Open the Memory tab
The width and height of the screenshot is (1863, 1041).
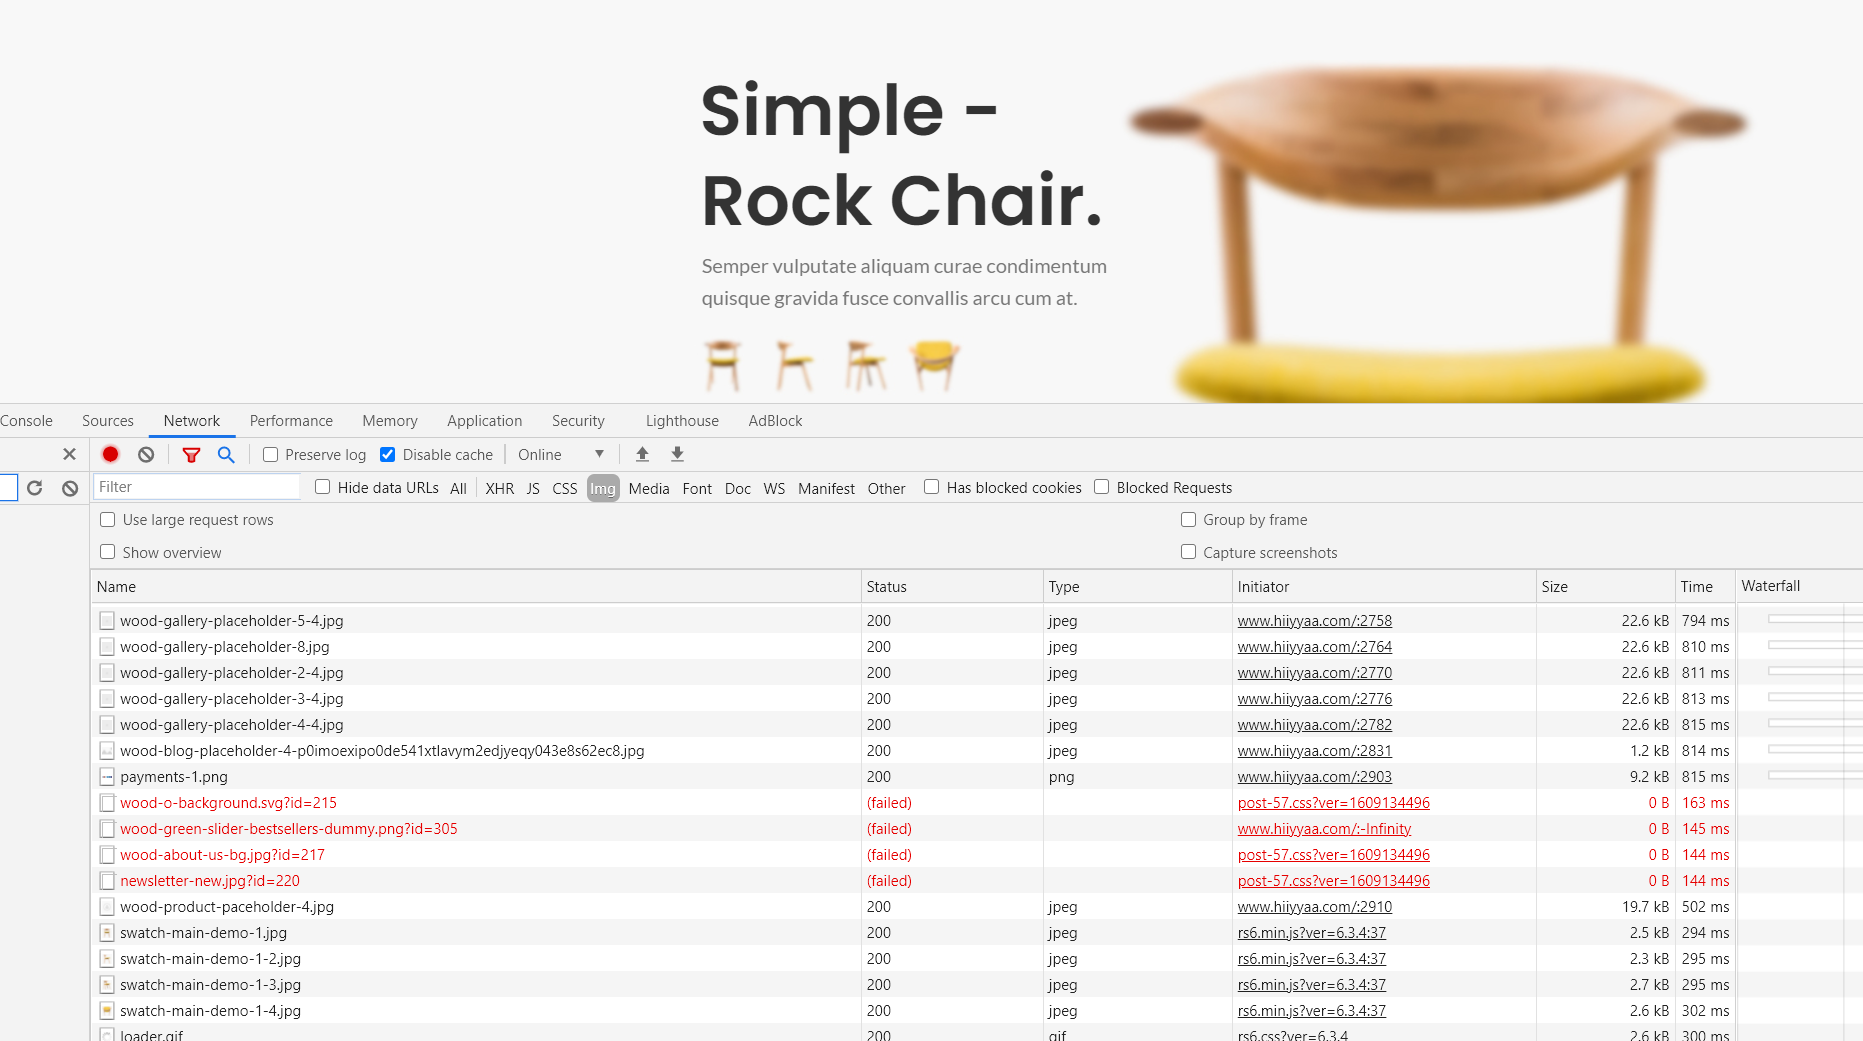coord(390,421)
